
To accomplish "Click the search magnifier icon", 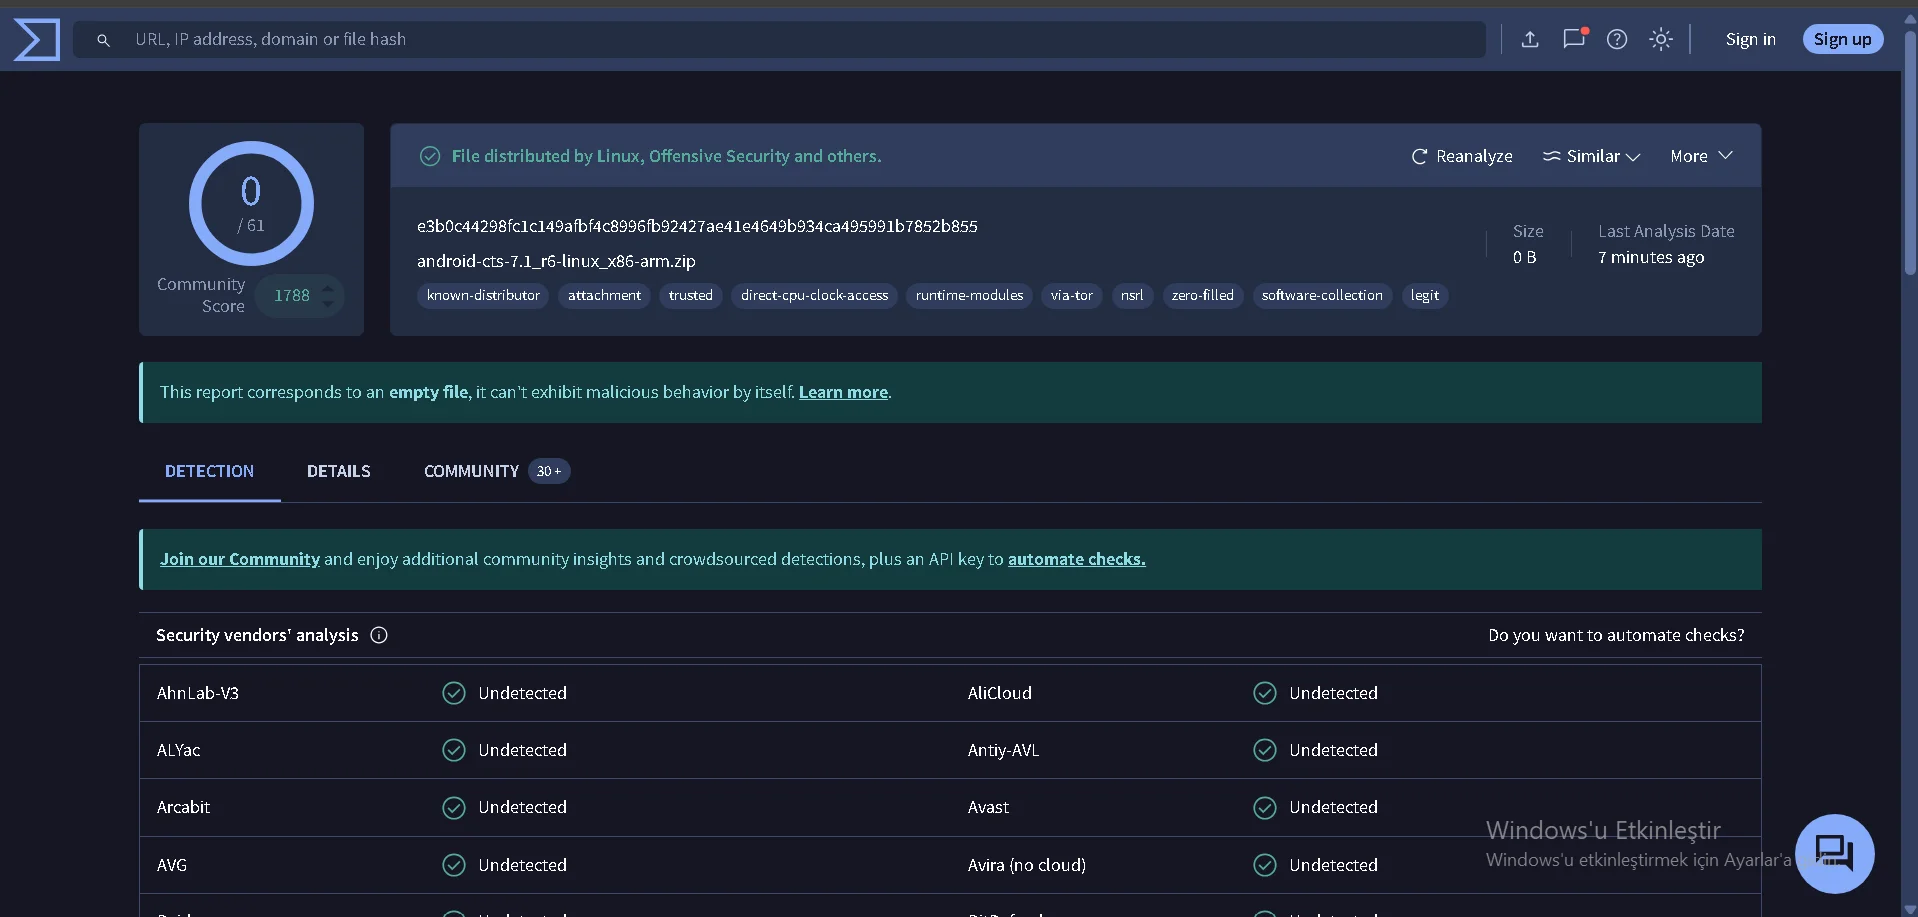I will click(x=103, y=40).
